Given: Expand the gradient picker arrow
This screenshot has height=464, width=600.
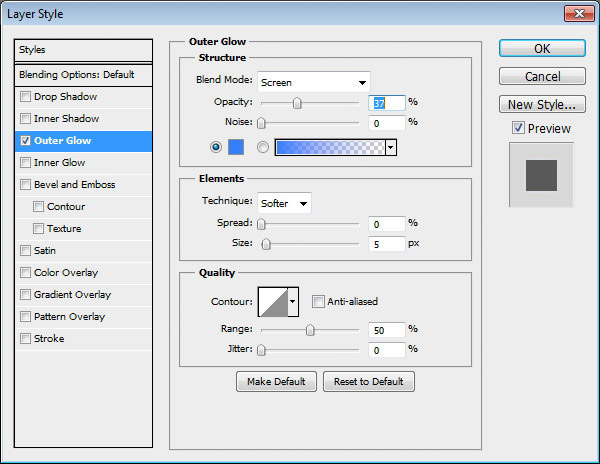Looking at the screenshot, I should point(391,147).
